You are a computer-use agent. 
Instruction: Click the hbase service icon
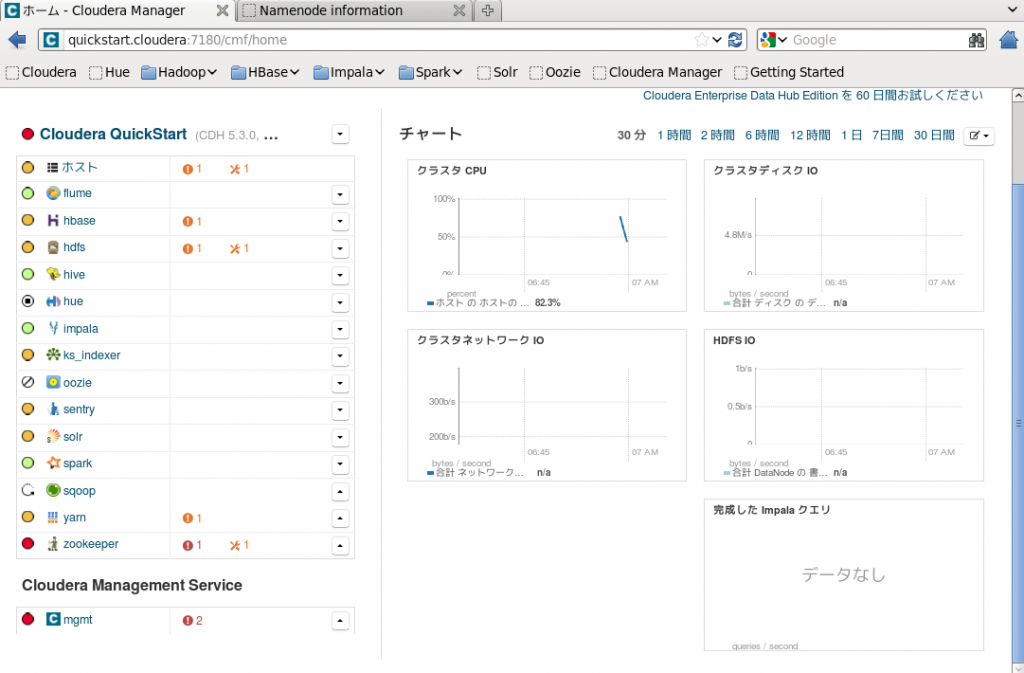pos(53,221)
